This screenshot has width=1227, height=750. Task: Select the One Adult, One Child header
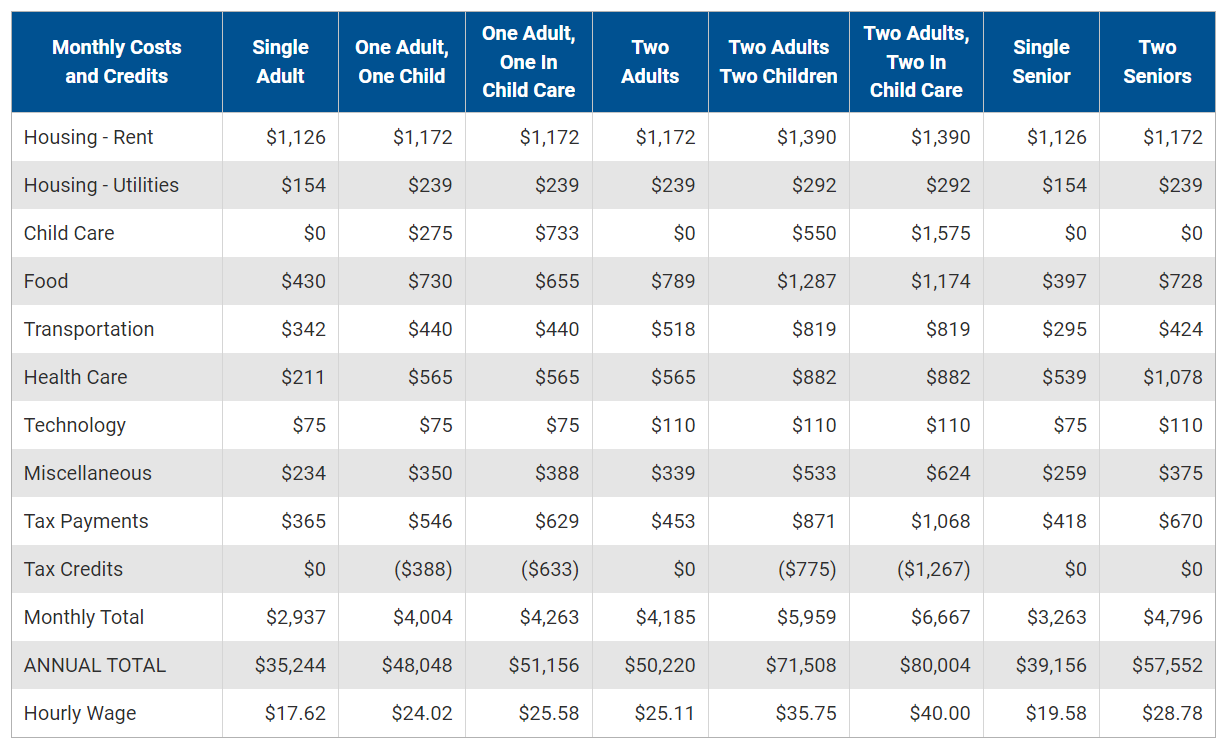402,62
